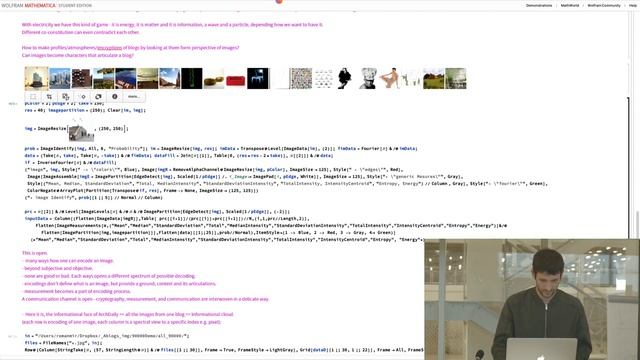Open the MathWorld link in header
Image resolution: width=640 pixels, height=360 pixels.
pyautogui.click(x=569, y=5)
